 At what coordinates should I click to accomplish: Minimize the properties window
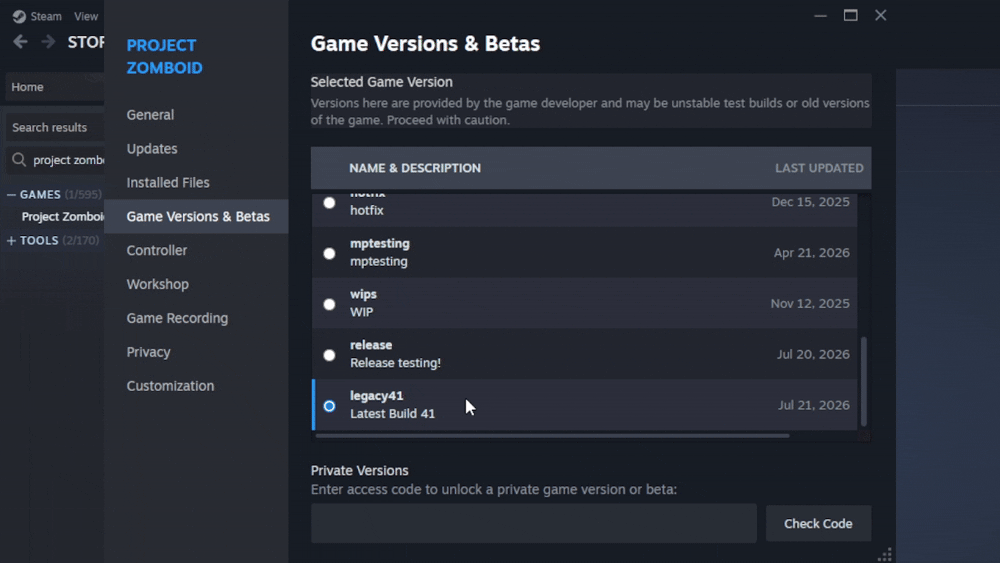pyautogui.click(x=820, y=15)
